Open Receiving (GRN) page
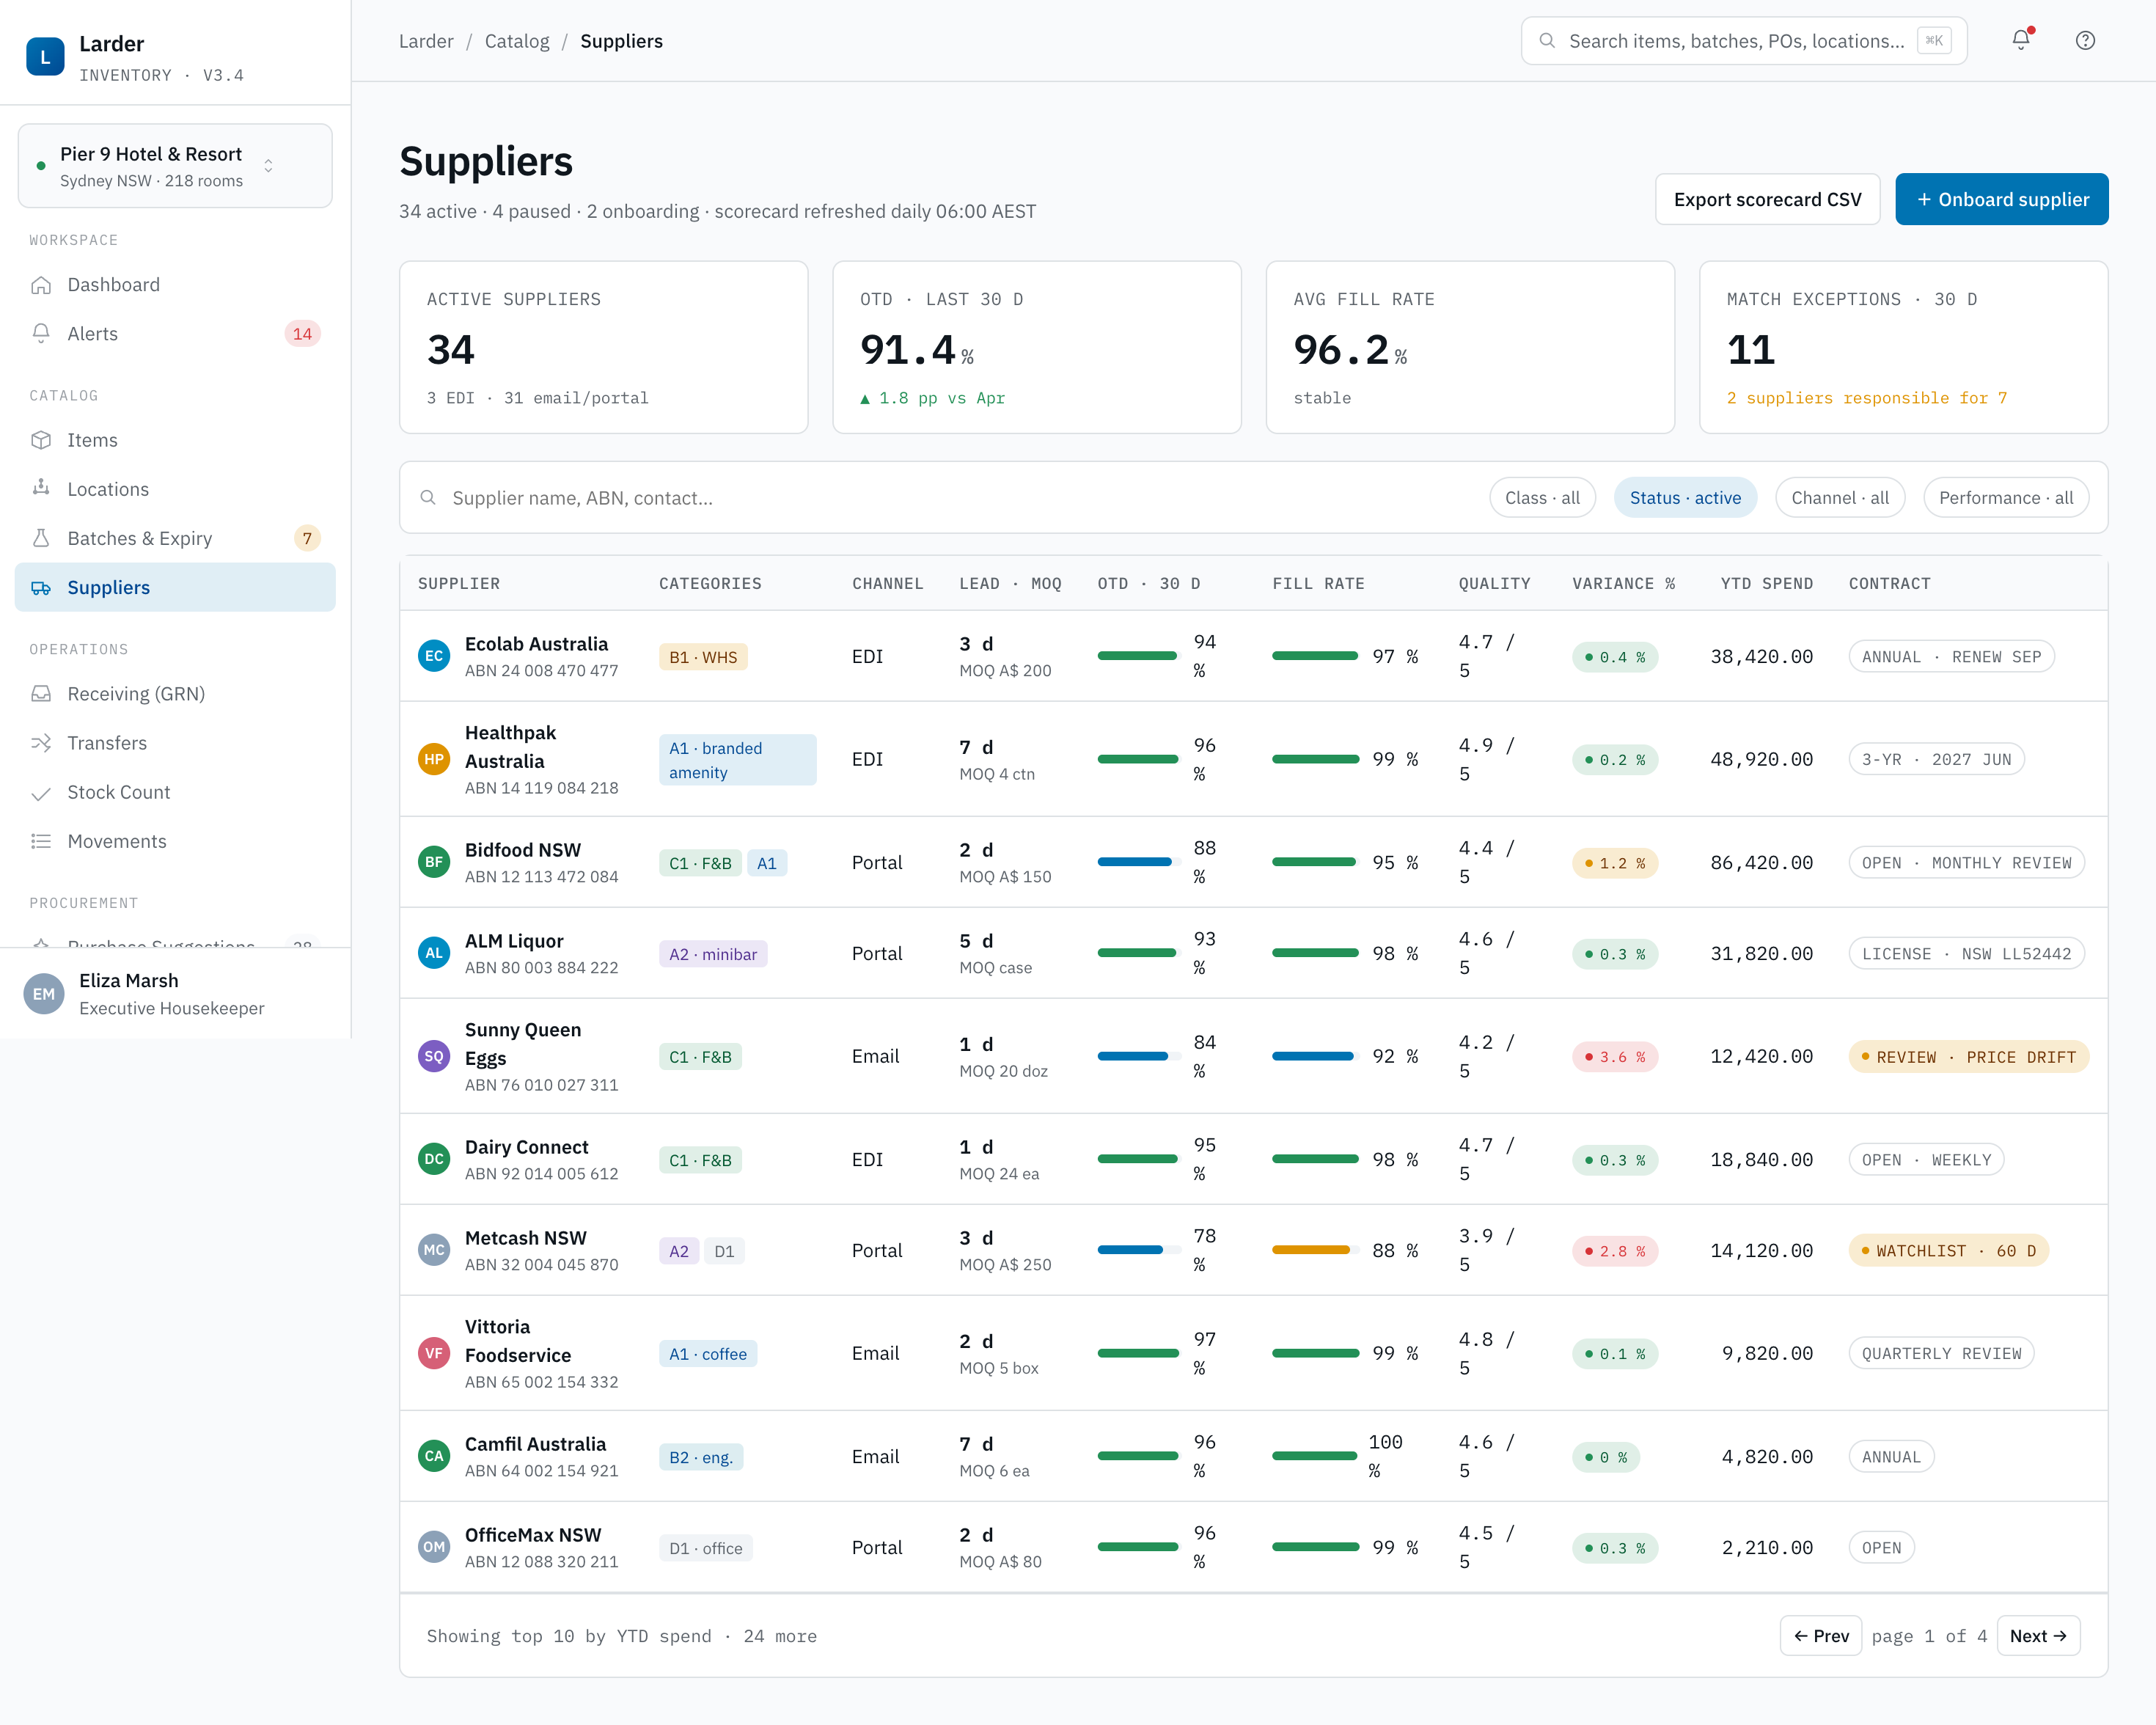 coord(175,694)
